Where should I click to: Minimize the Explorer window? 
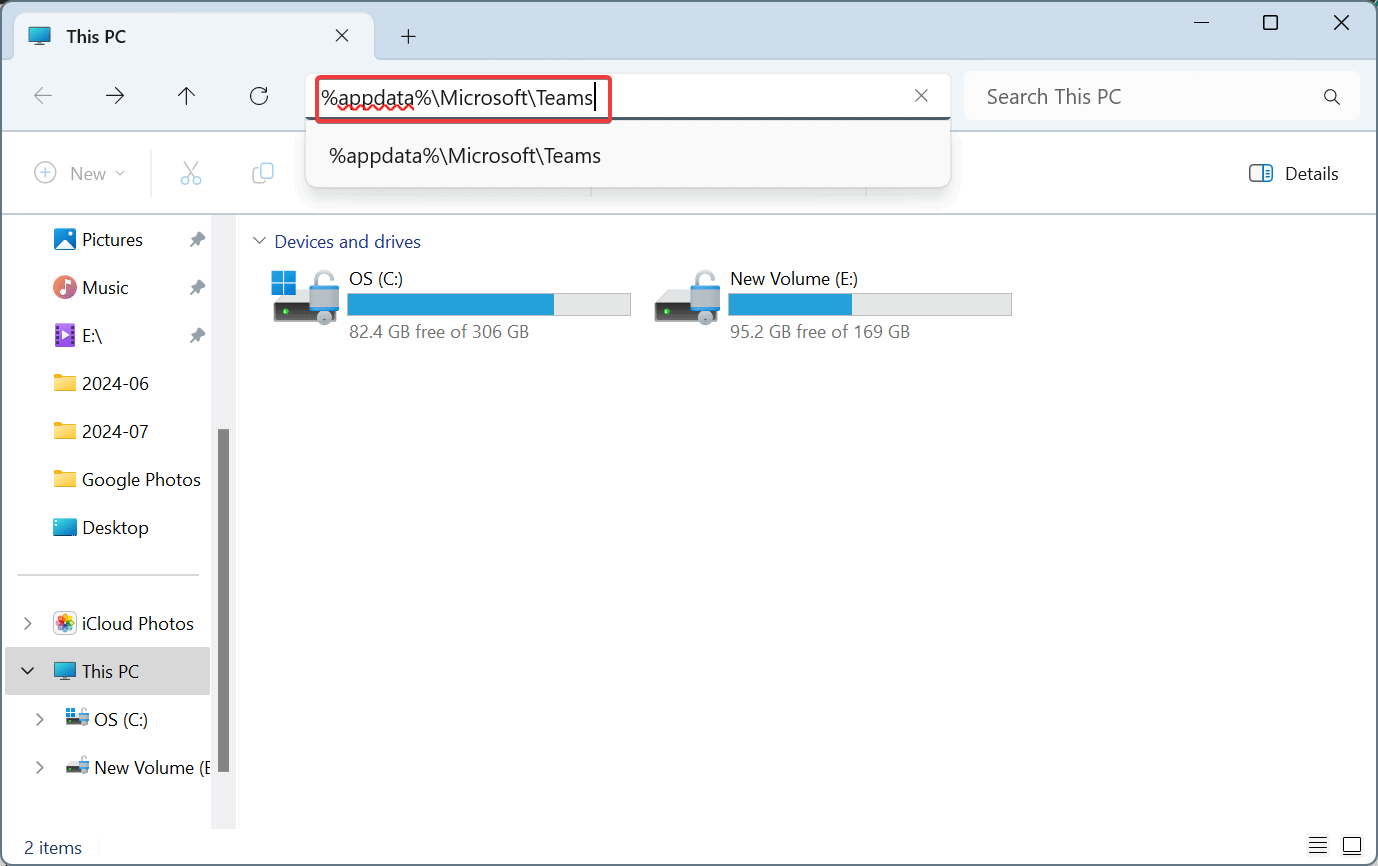point(1200,22)
